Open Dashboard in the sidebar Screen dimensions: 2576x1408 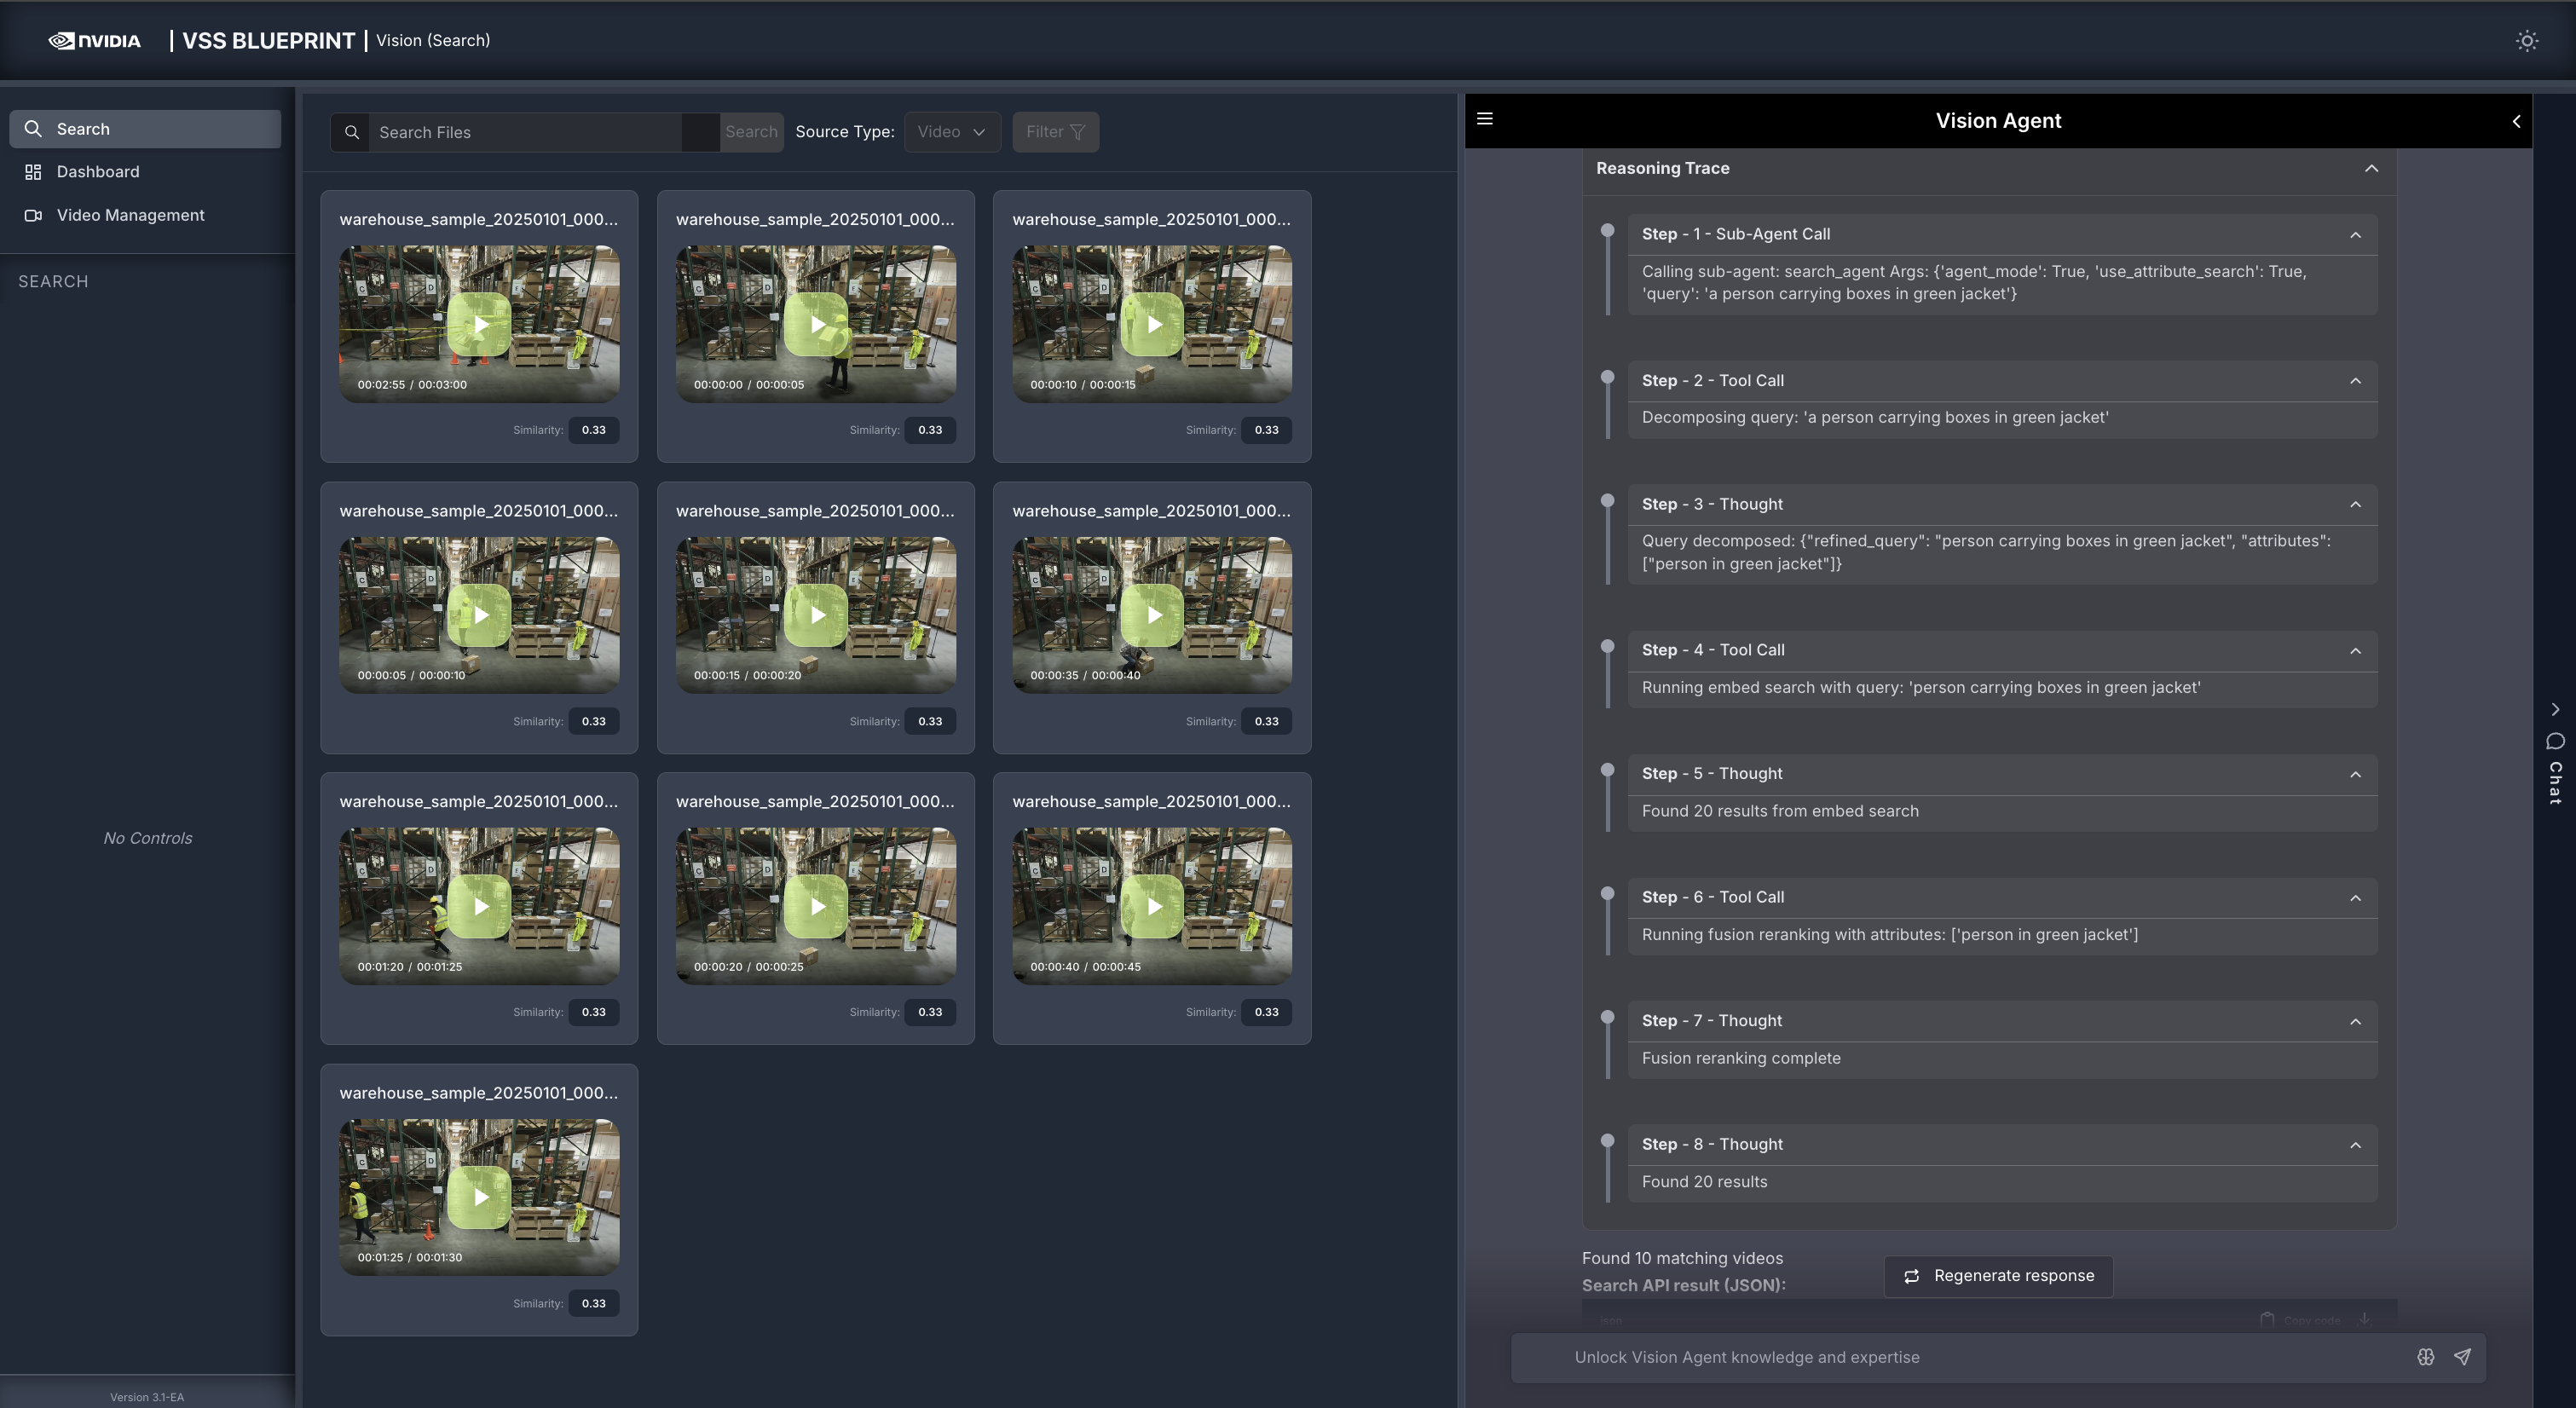tap(98, 172)
